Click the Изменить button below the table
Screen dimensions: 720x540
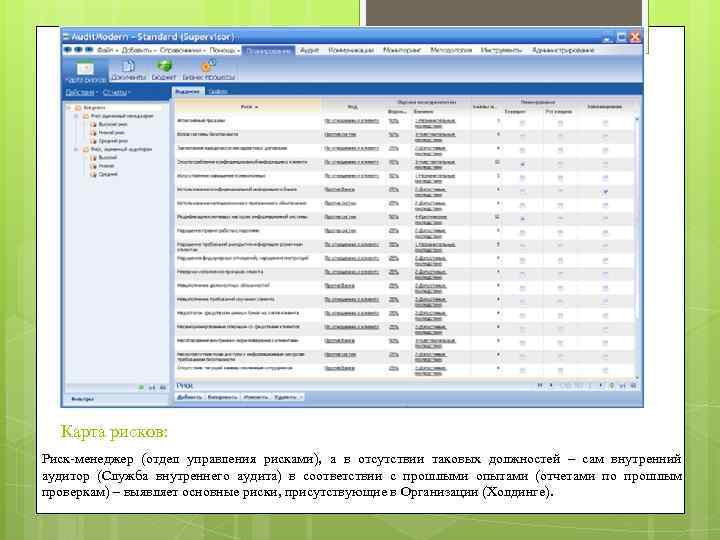256,397
